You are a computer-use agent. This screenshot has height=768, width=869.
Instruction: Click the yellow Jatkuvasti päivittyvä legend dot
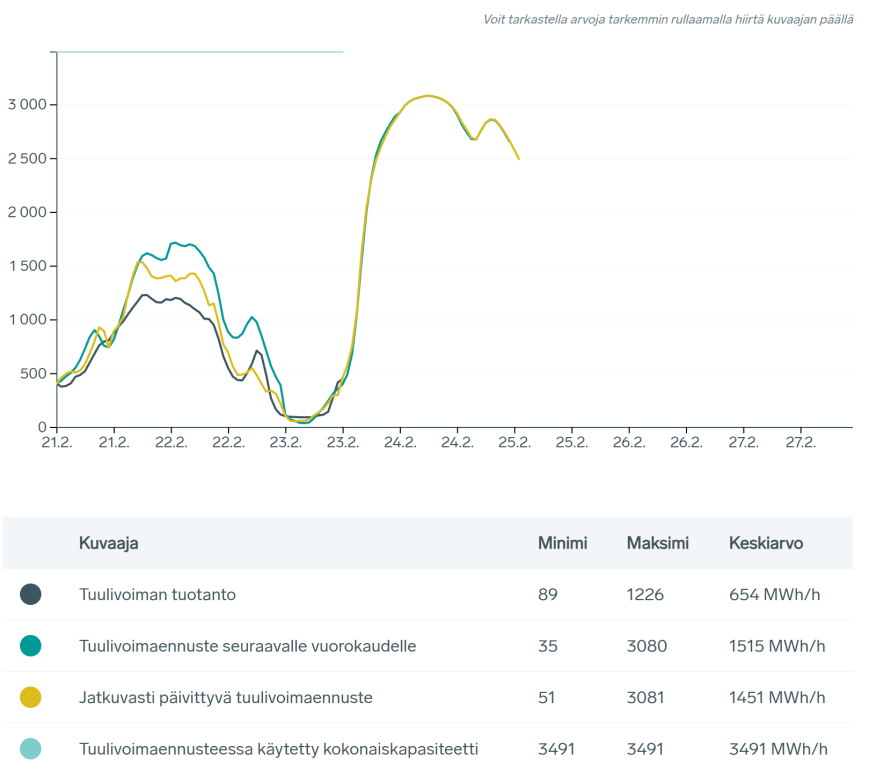[30, 697]
